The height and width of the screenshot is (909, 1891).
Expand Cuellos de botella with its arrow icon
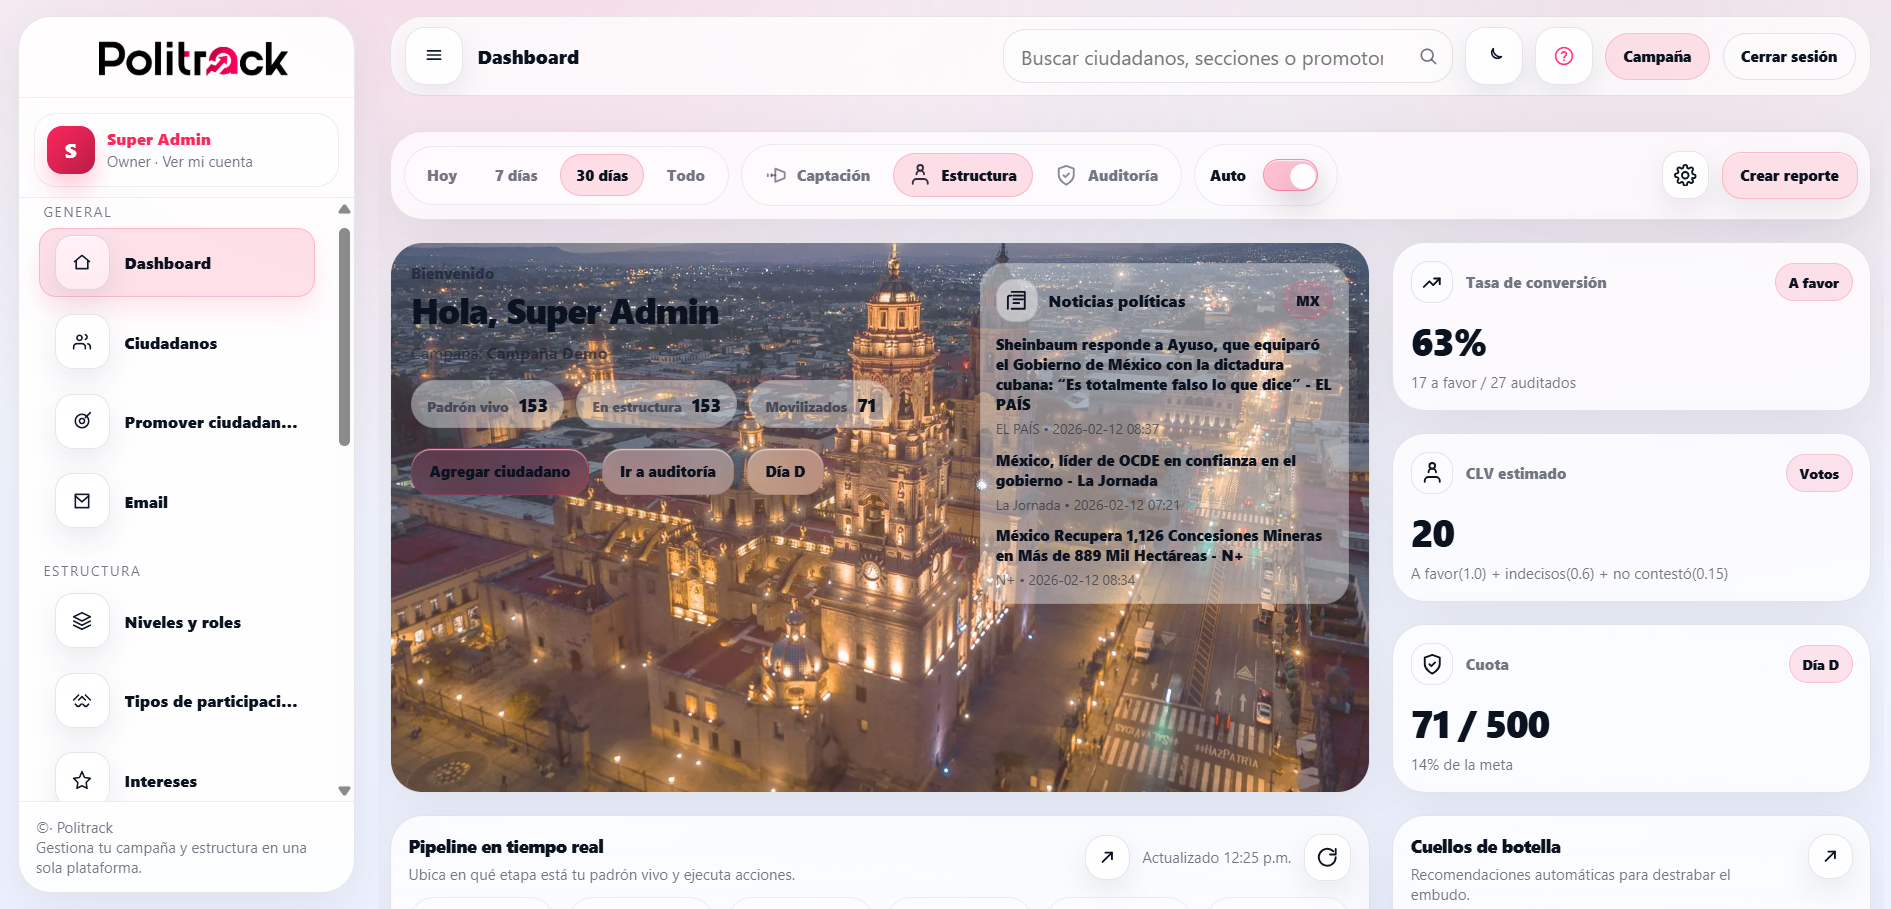point(1830,857)
